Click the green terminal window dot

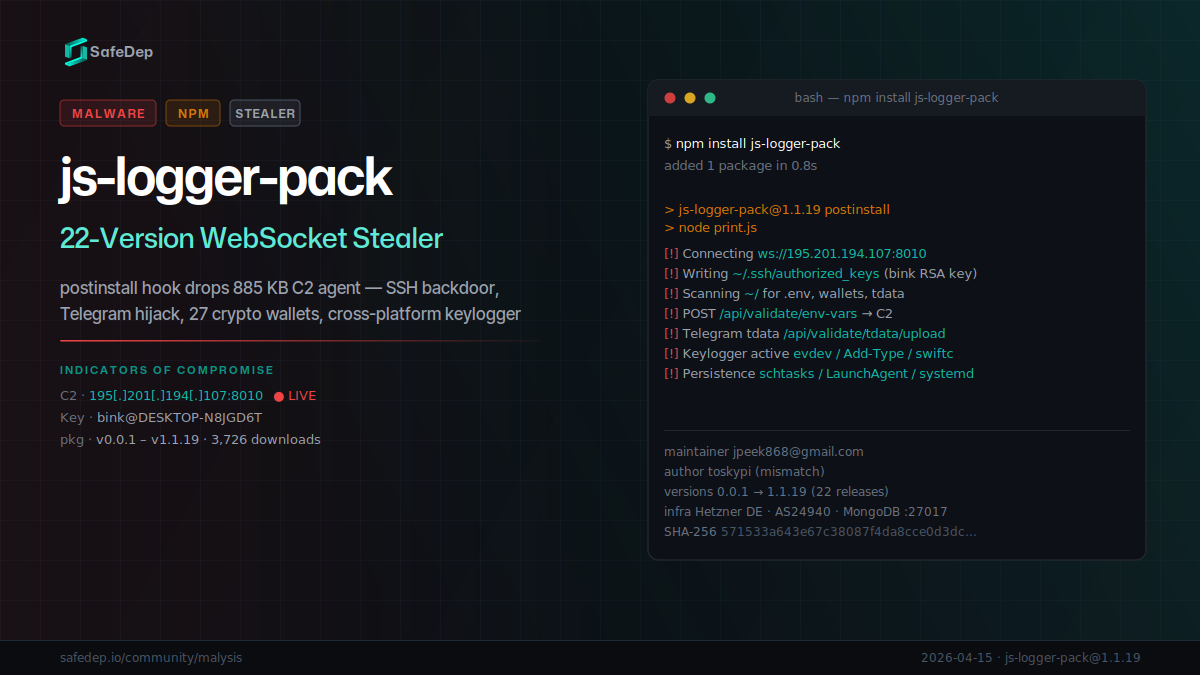click(x=710, y=98)
